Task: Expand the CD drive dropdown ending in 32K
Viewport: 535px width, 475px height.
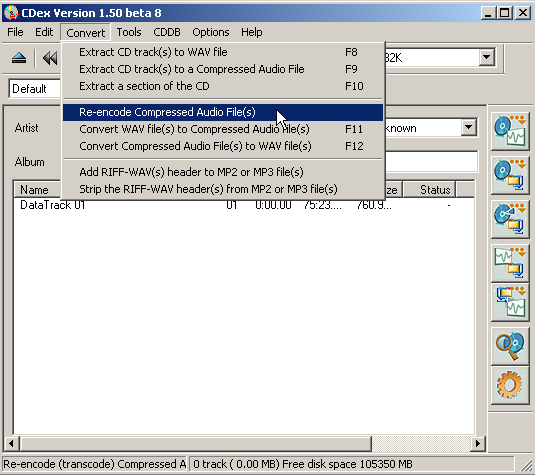Action: (x=487, y=58)
